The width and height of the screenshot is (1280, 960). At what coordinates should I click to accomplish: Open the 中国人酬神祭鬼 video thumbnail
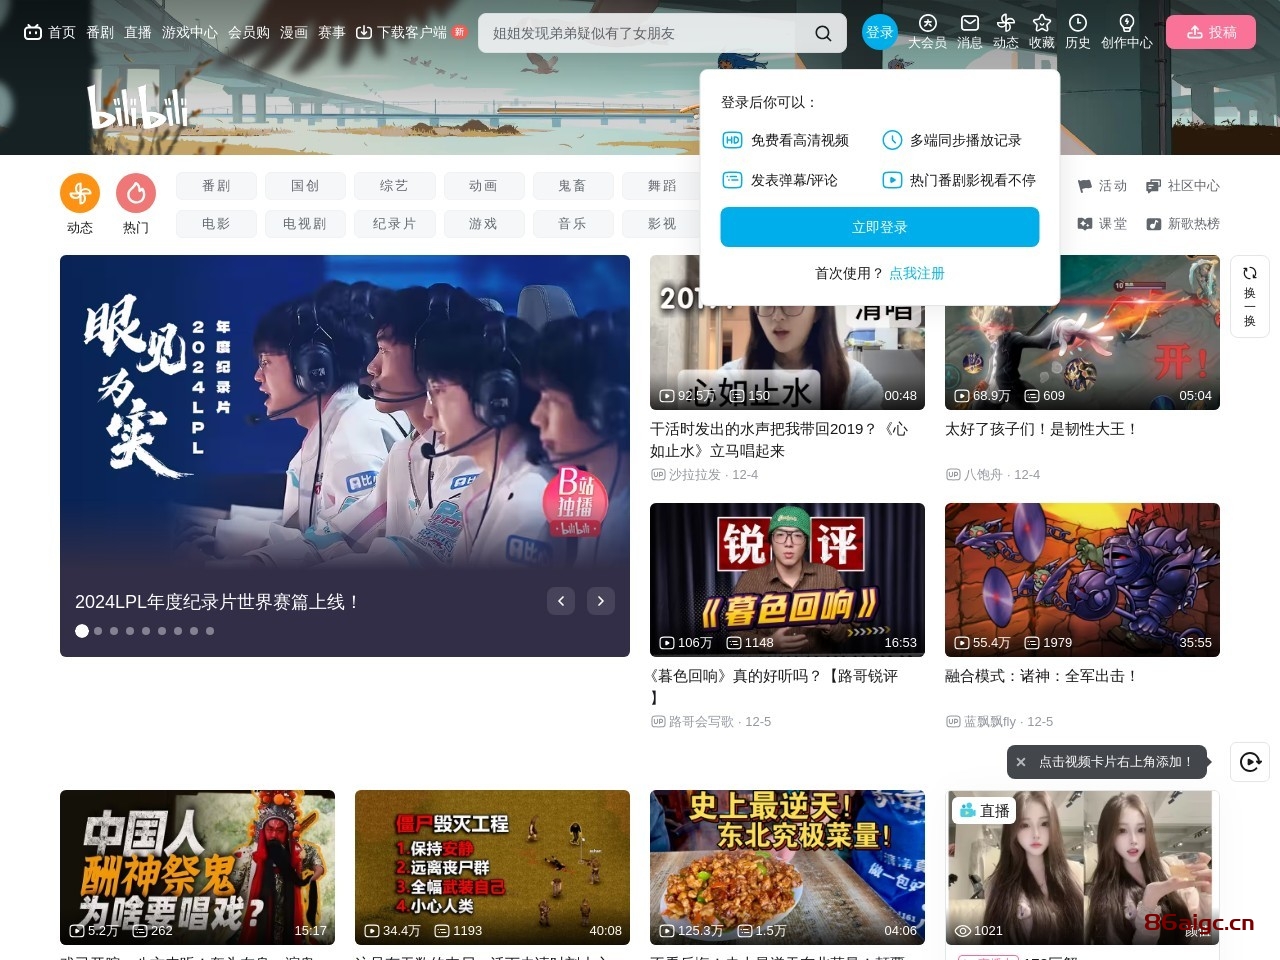coord(197,867)
